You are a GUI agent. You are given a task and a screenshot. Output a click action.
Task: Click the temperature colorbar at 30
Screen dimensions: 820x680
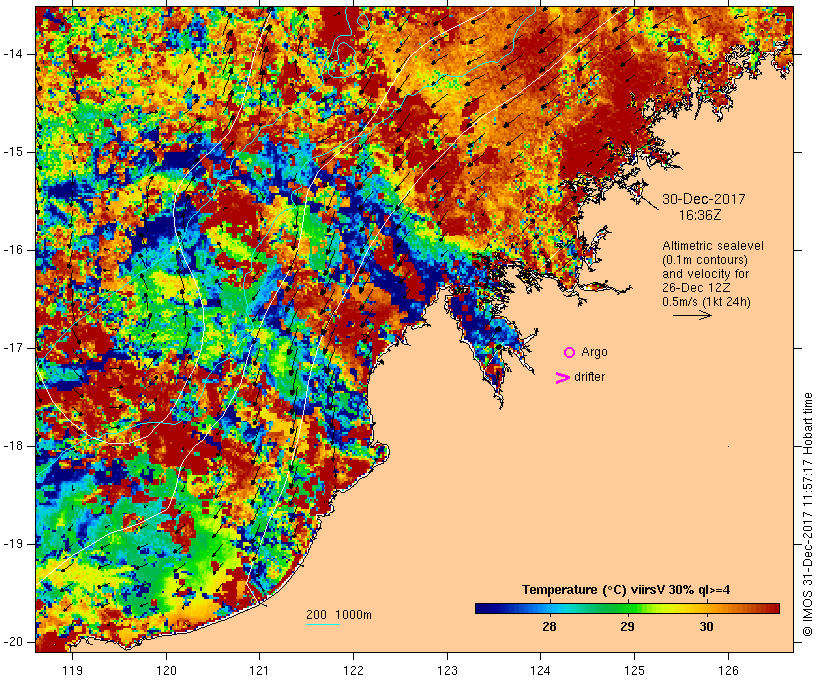tap(707, 608)
